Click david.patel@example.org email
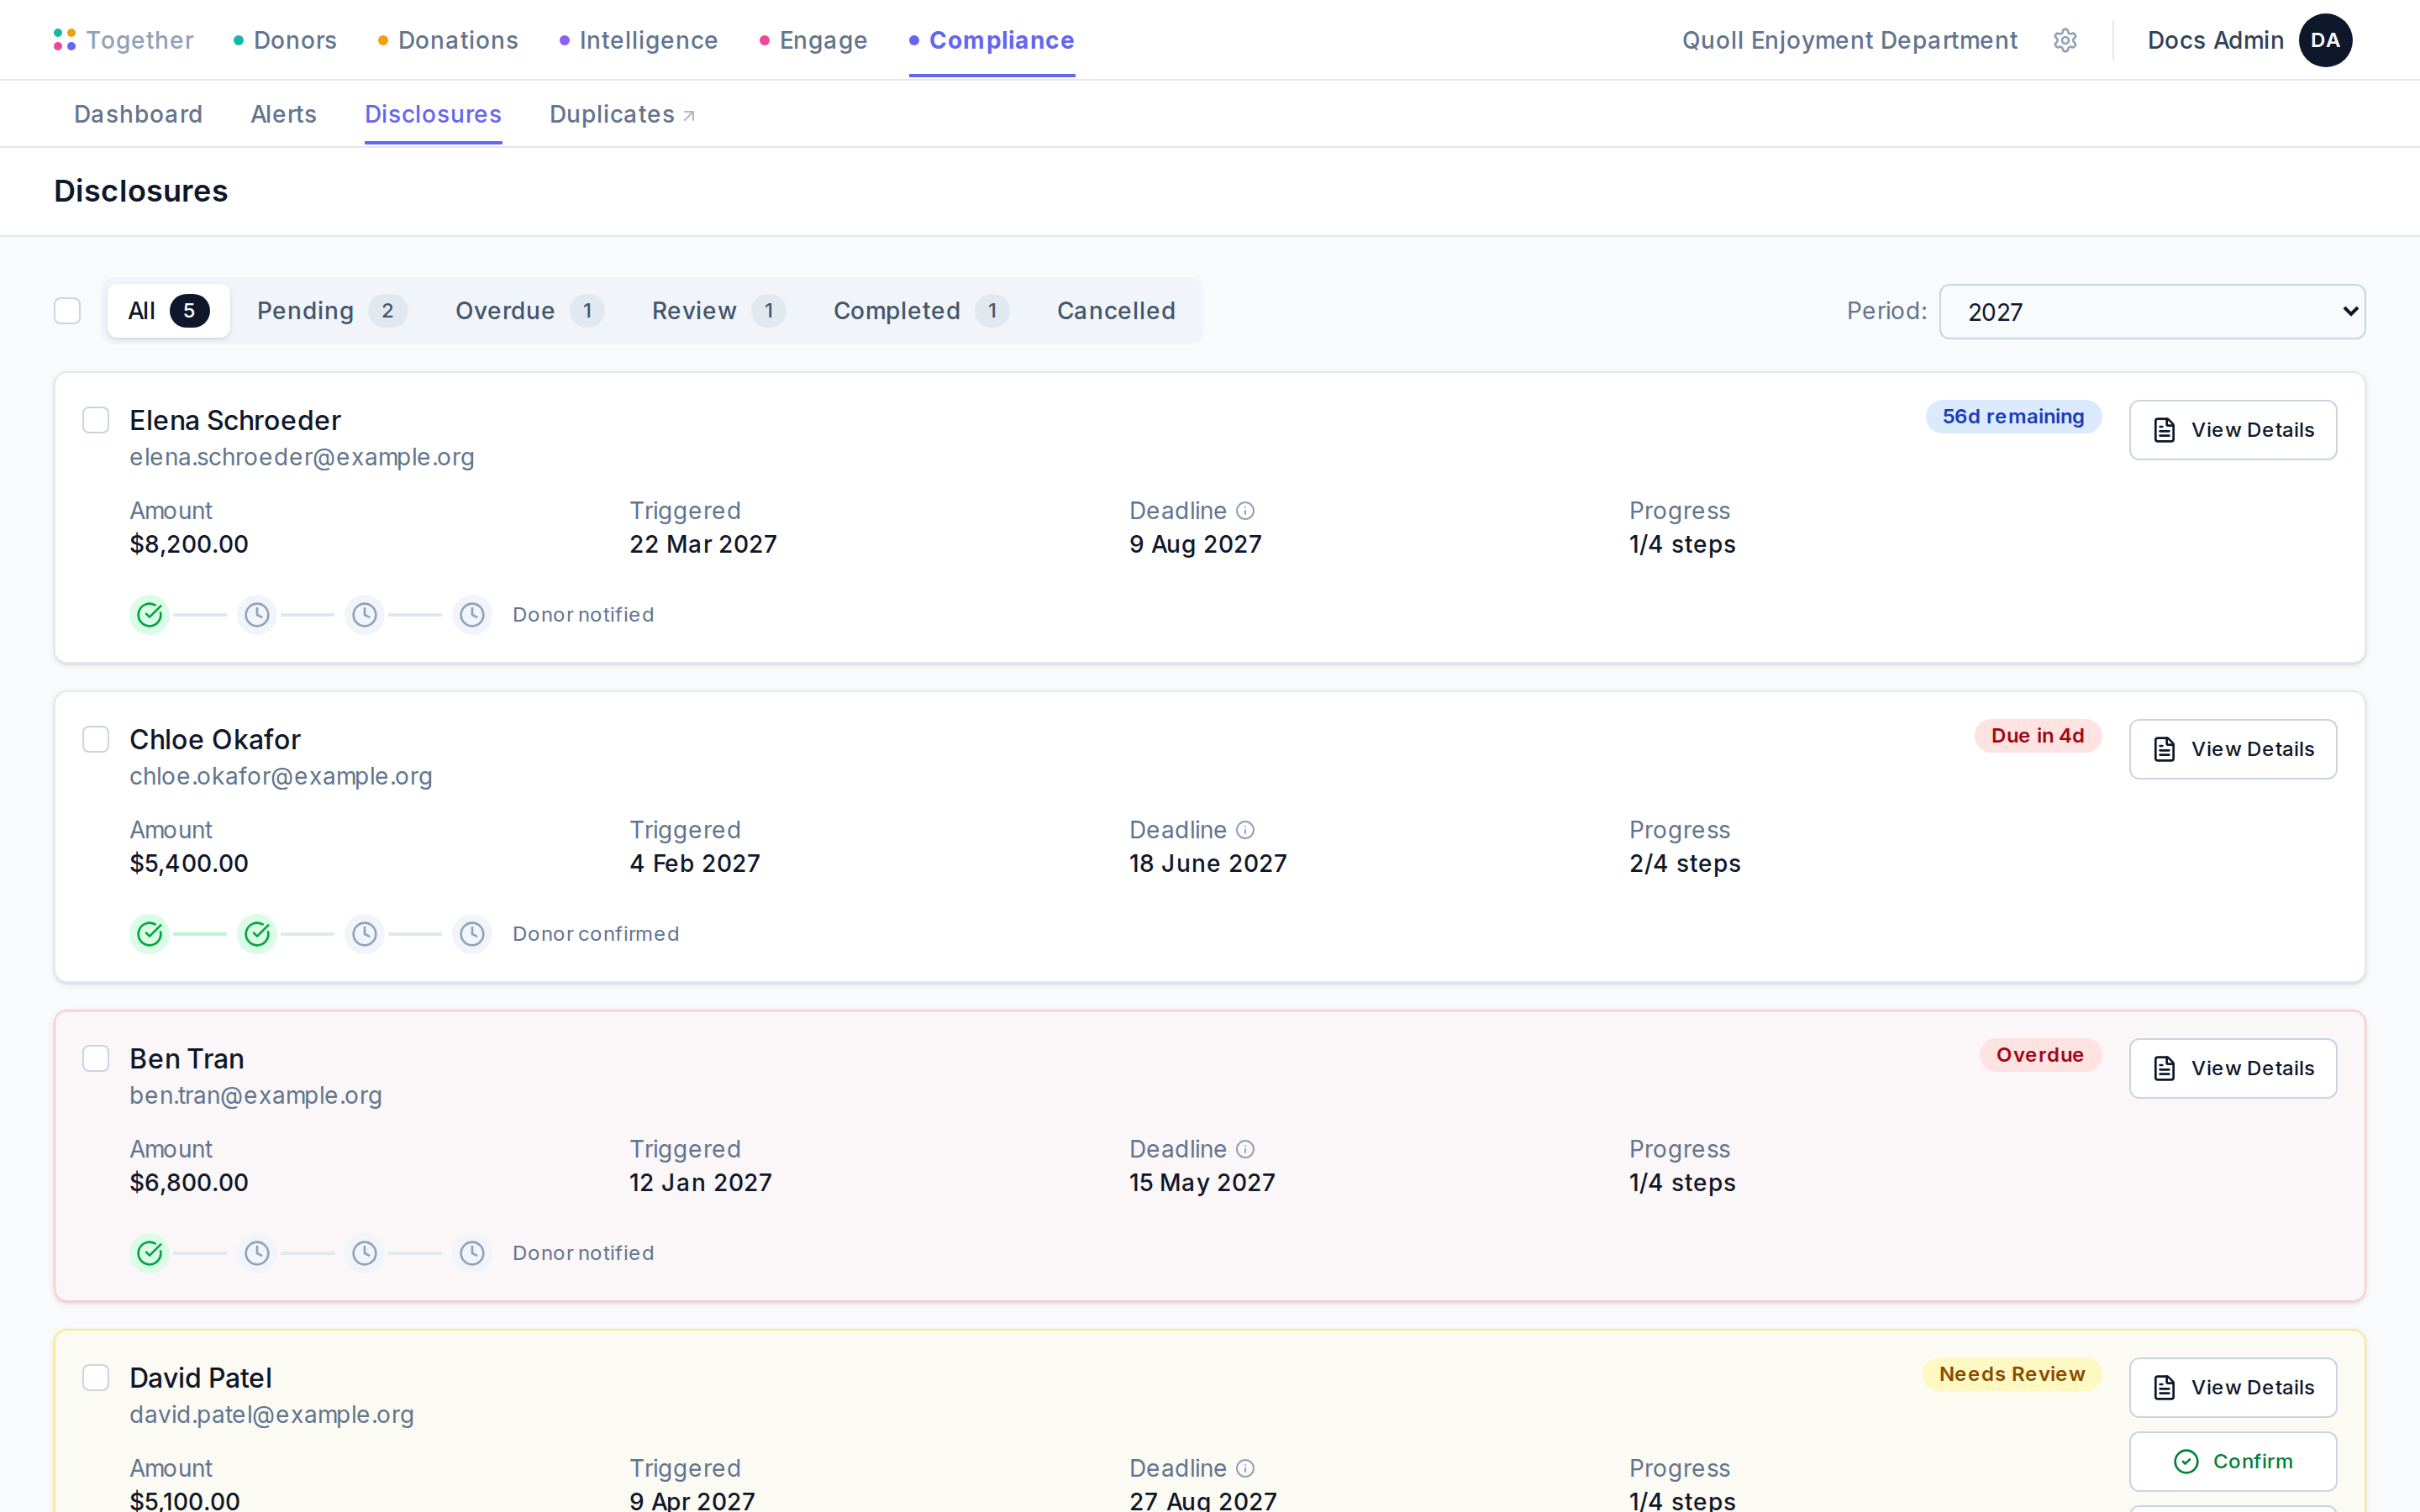 click(272, 1414)
